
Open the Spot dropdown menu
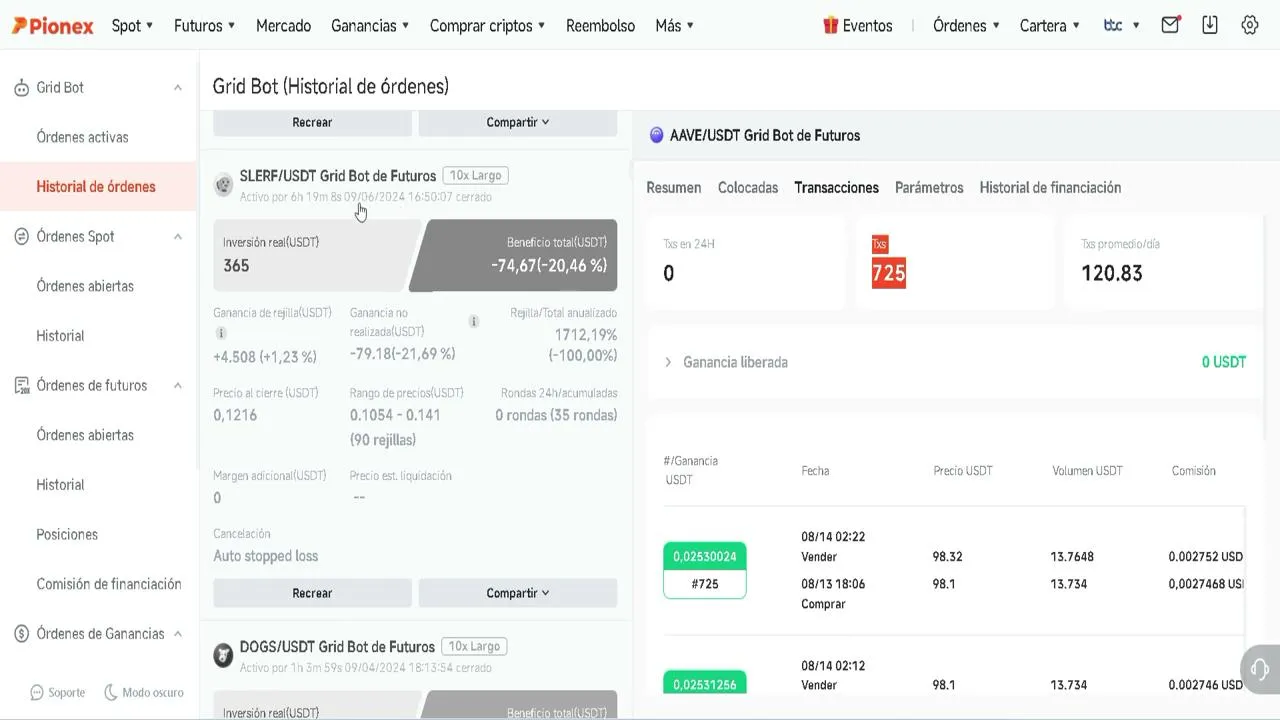[132, 26]
